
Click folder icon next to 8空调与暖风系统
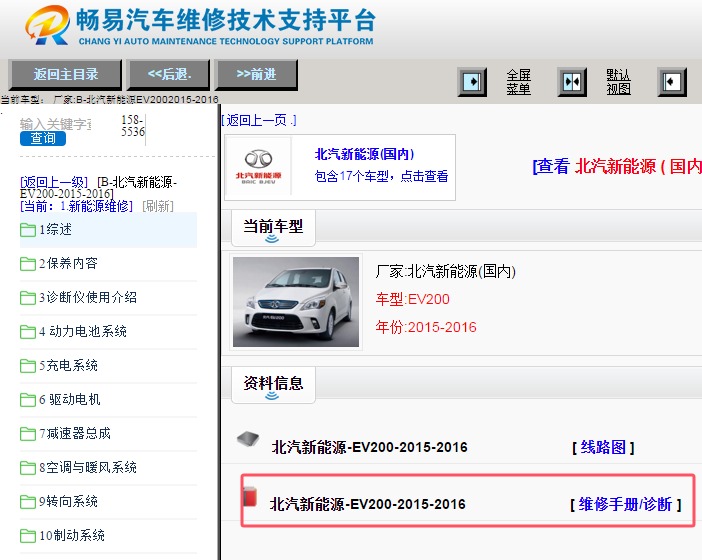click(28, 468)
